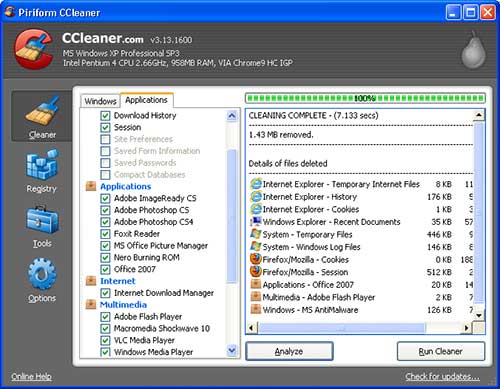The image size is (500, 389).
Task: Open the Options gear icon
Action: point(42,274)
